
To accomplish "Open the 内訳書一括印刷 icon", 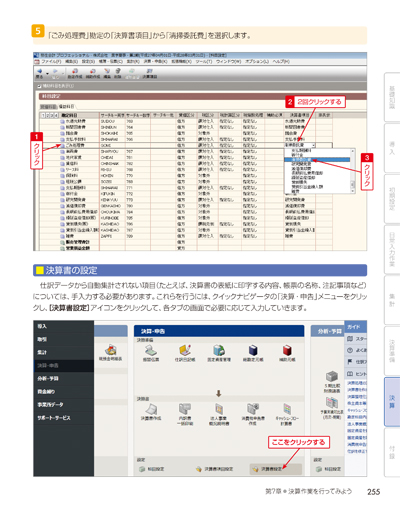I will click(x=185, y=414).
